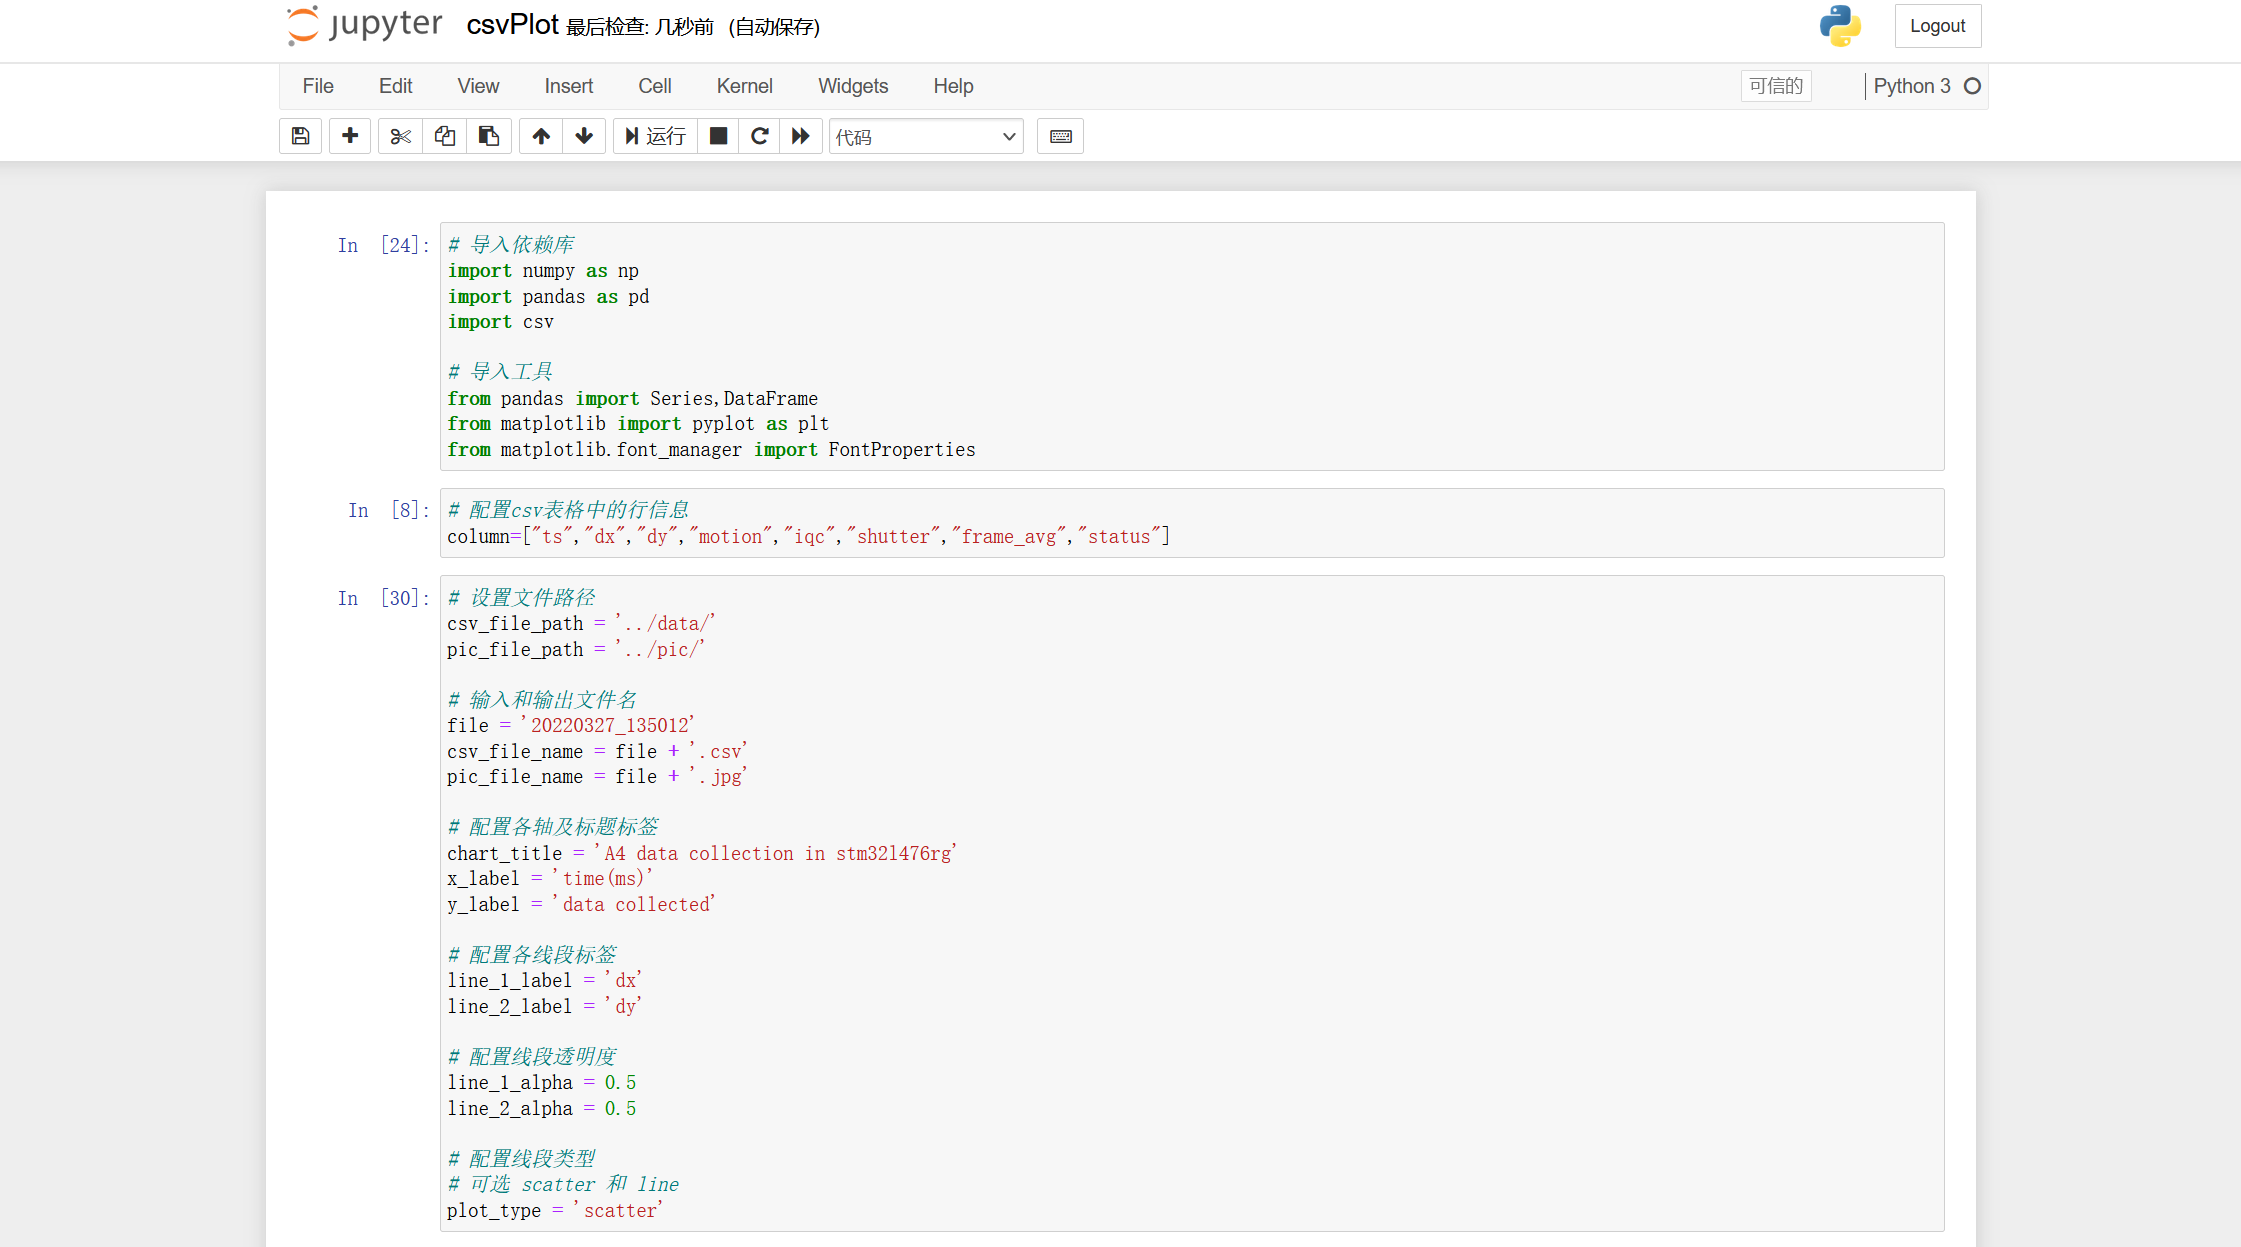
Task: Click the '# 配置线段透明度' comment
Action: tap(532, 1057)
